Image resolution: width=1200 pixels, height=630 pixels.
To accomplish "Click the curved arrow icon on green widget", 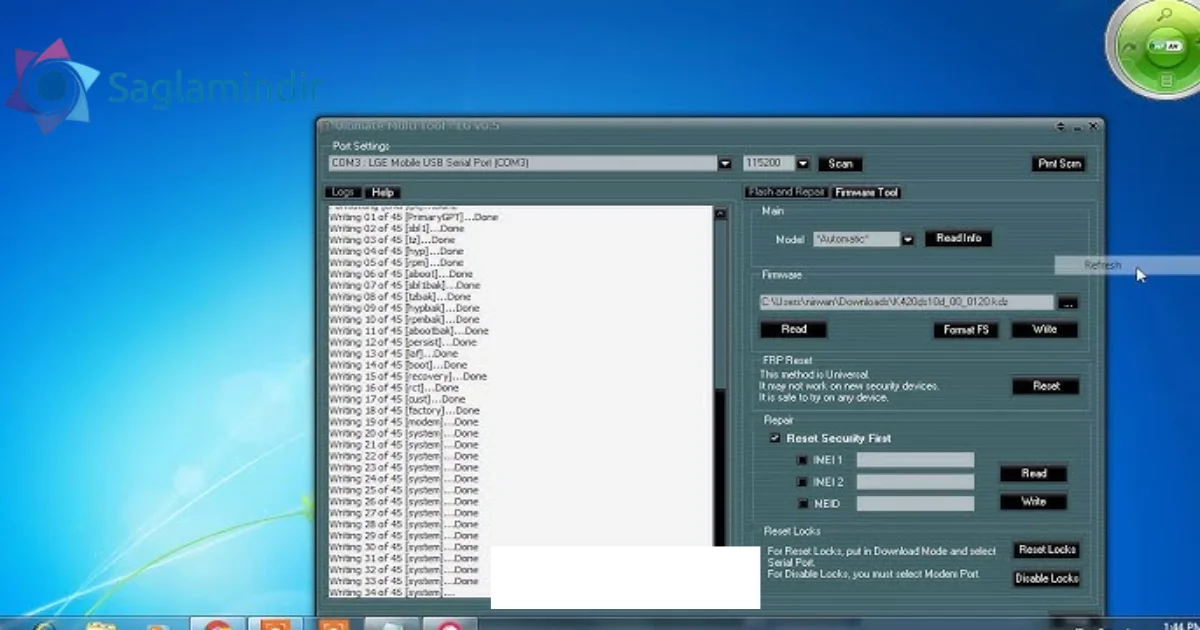I will click(1127, 46).
